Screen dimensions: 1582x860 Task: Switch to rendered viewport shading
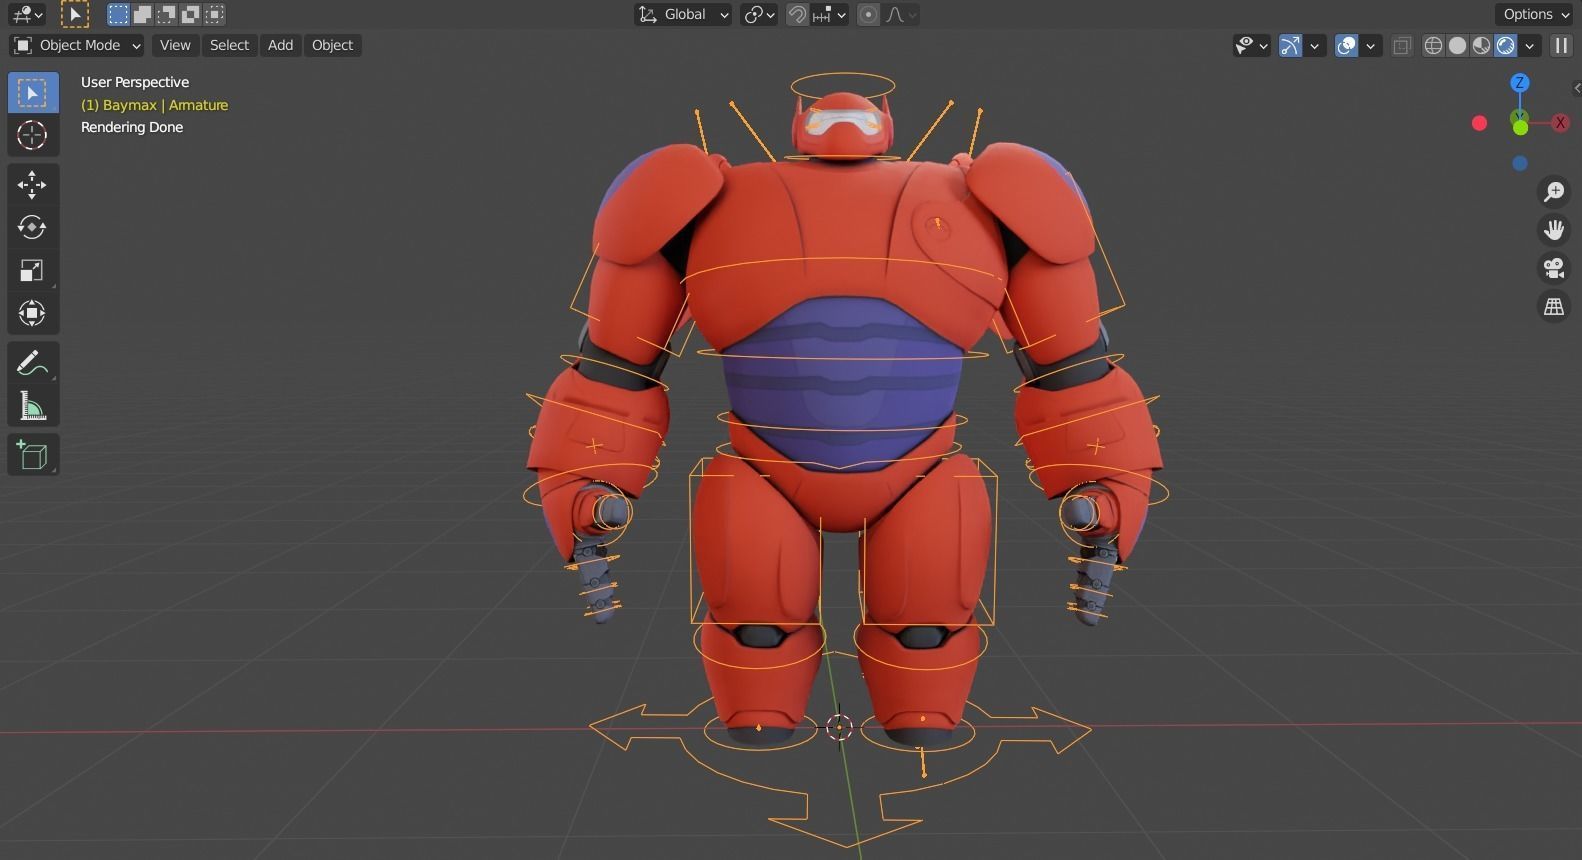tap(1505, 45)
